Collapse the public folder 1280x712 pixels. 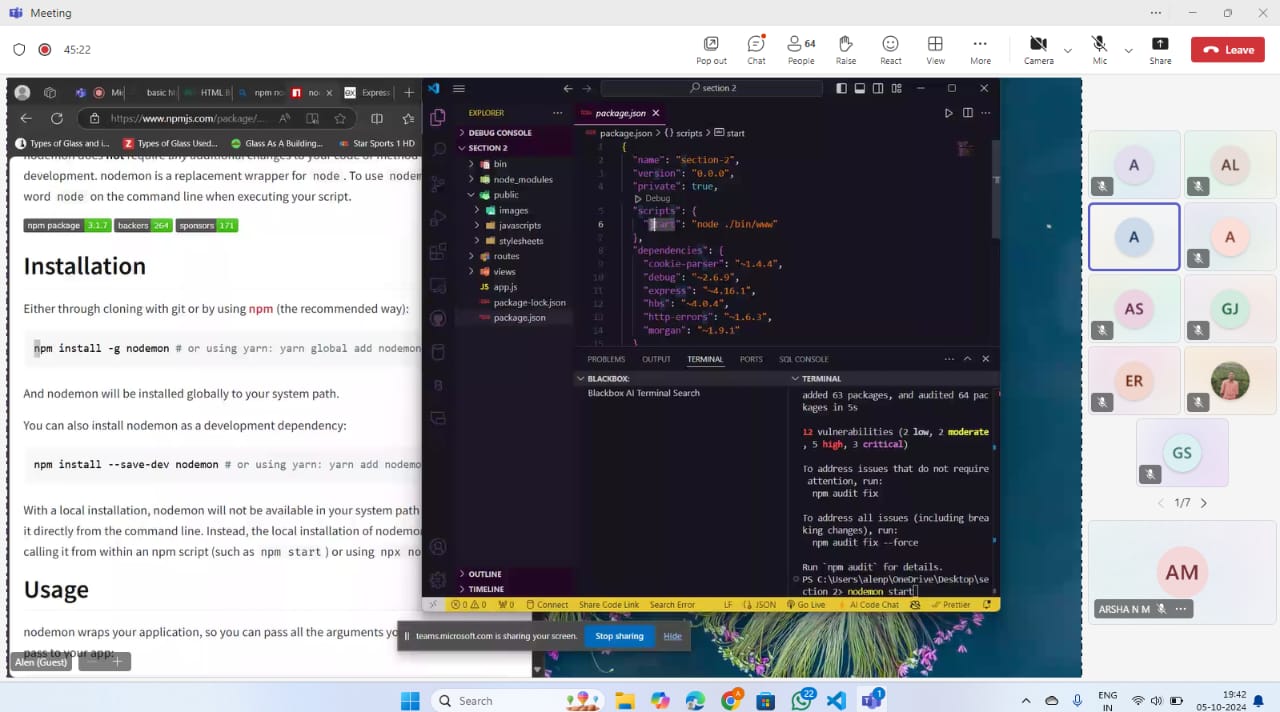point(515,195)
